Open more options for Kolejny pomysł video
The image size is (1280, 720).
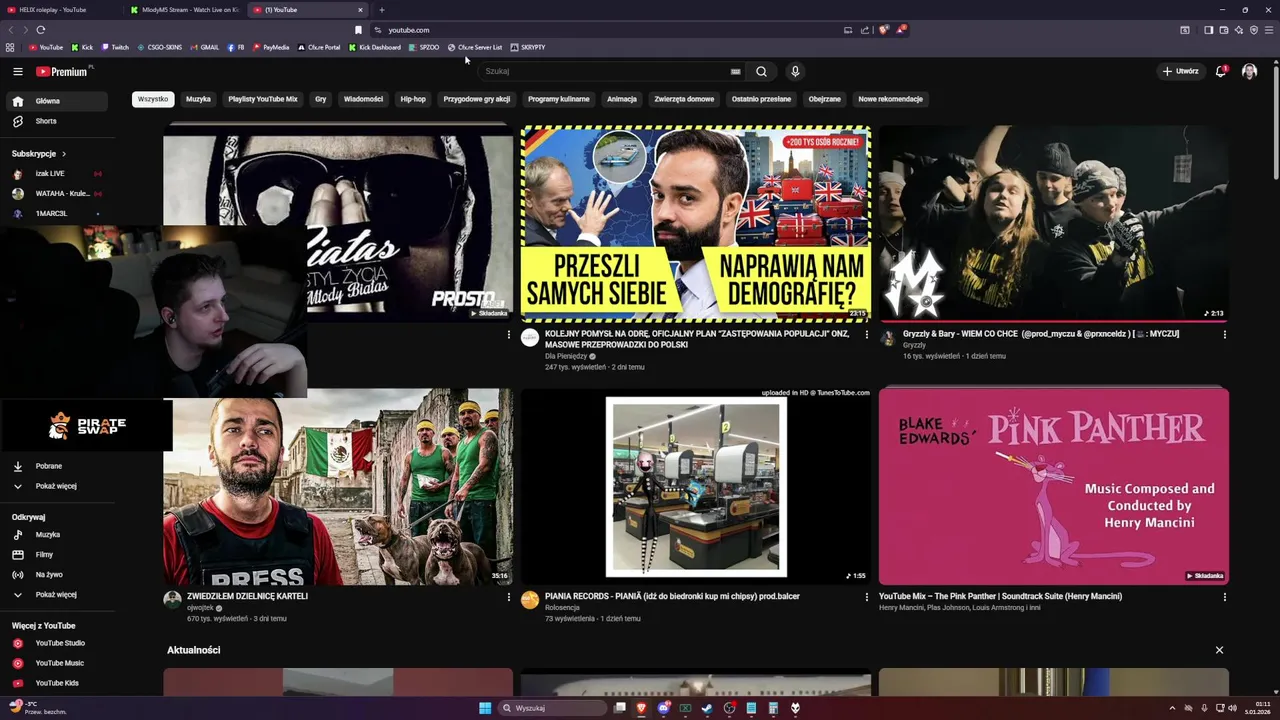(x=867, y=334)
